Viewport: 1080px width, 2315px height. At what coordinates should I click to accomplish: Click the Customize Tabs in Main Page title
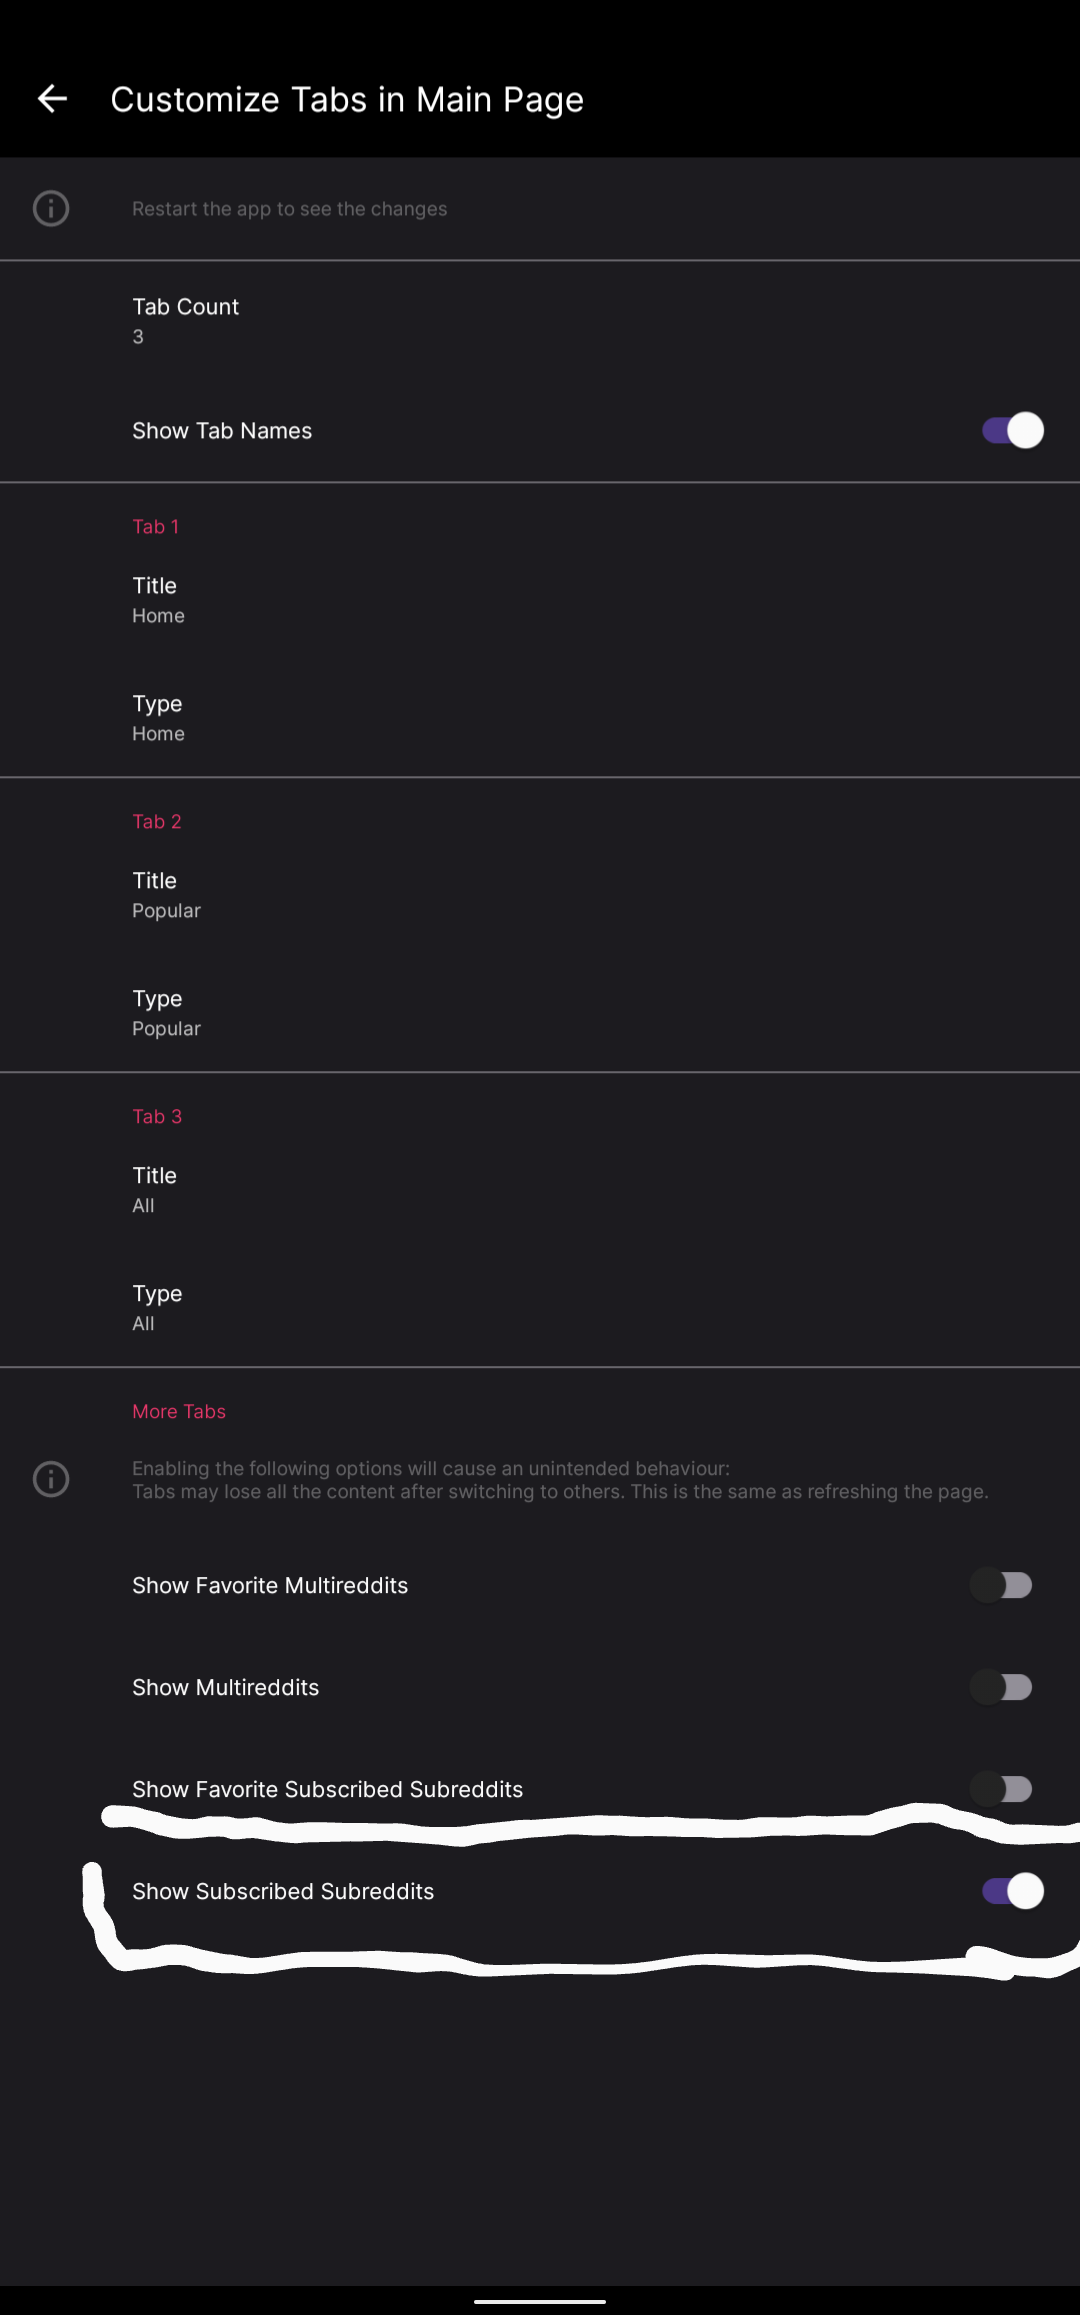pyautogui.click(x=348, y=98)
